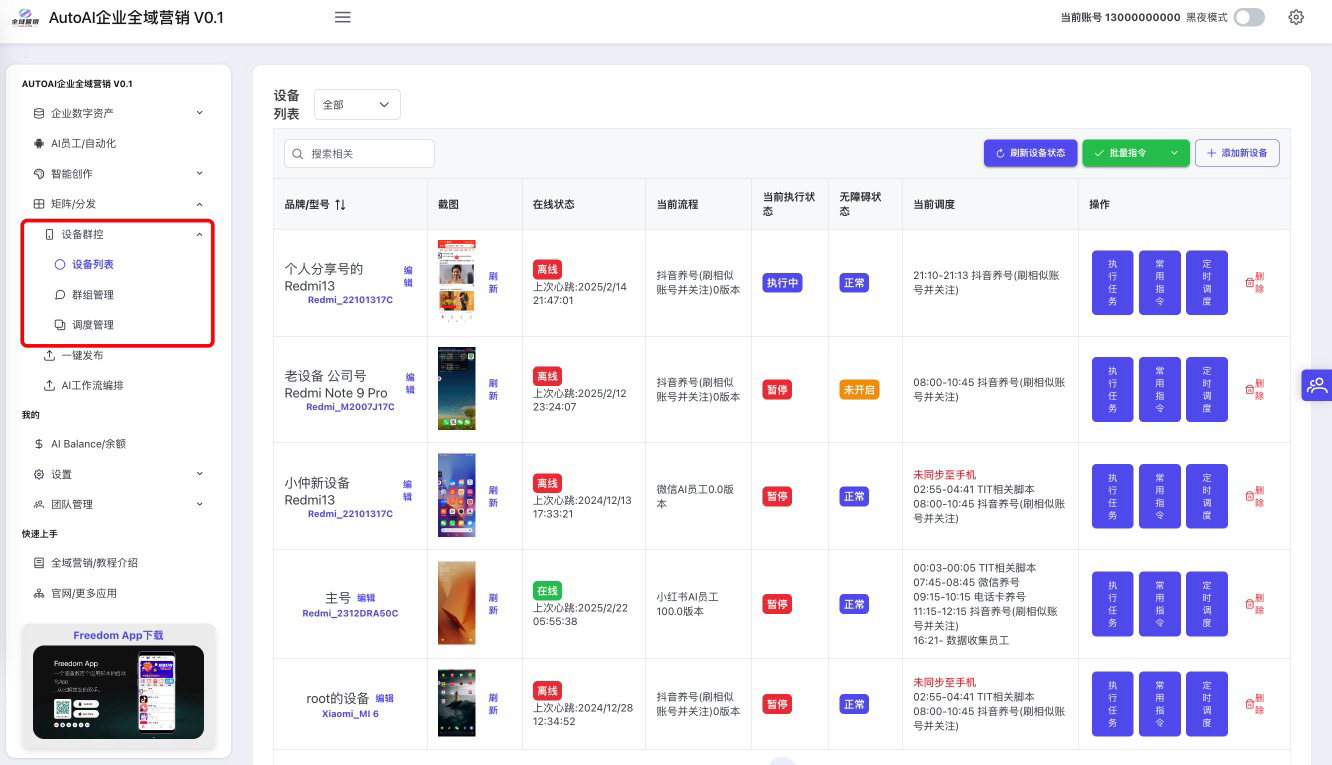Click 常用指令 for 小仲新设备
The height and width of the screenshot is (765, 1332).
coord(1160,496)
